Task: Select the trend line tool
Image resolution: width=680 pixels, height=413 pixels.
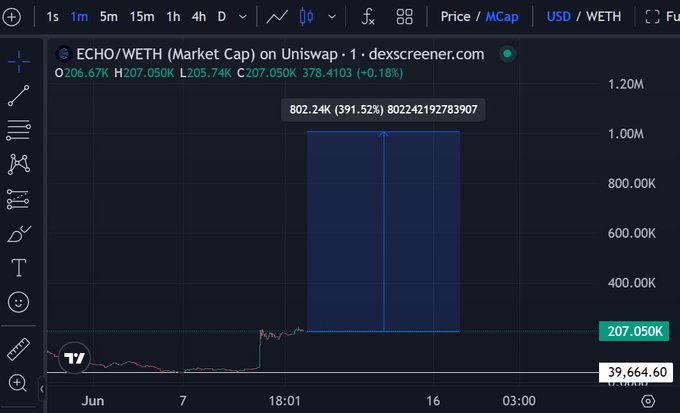Action: coord(19,95)
